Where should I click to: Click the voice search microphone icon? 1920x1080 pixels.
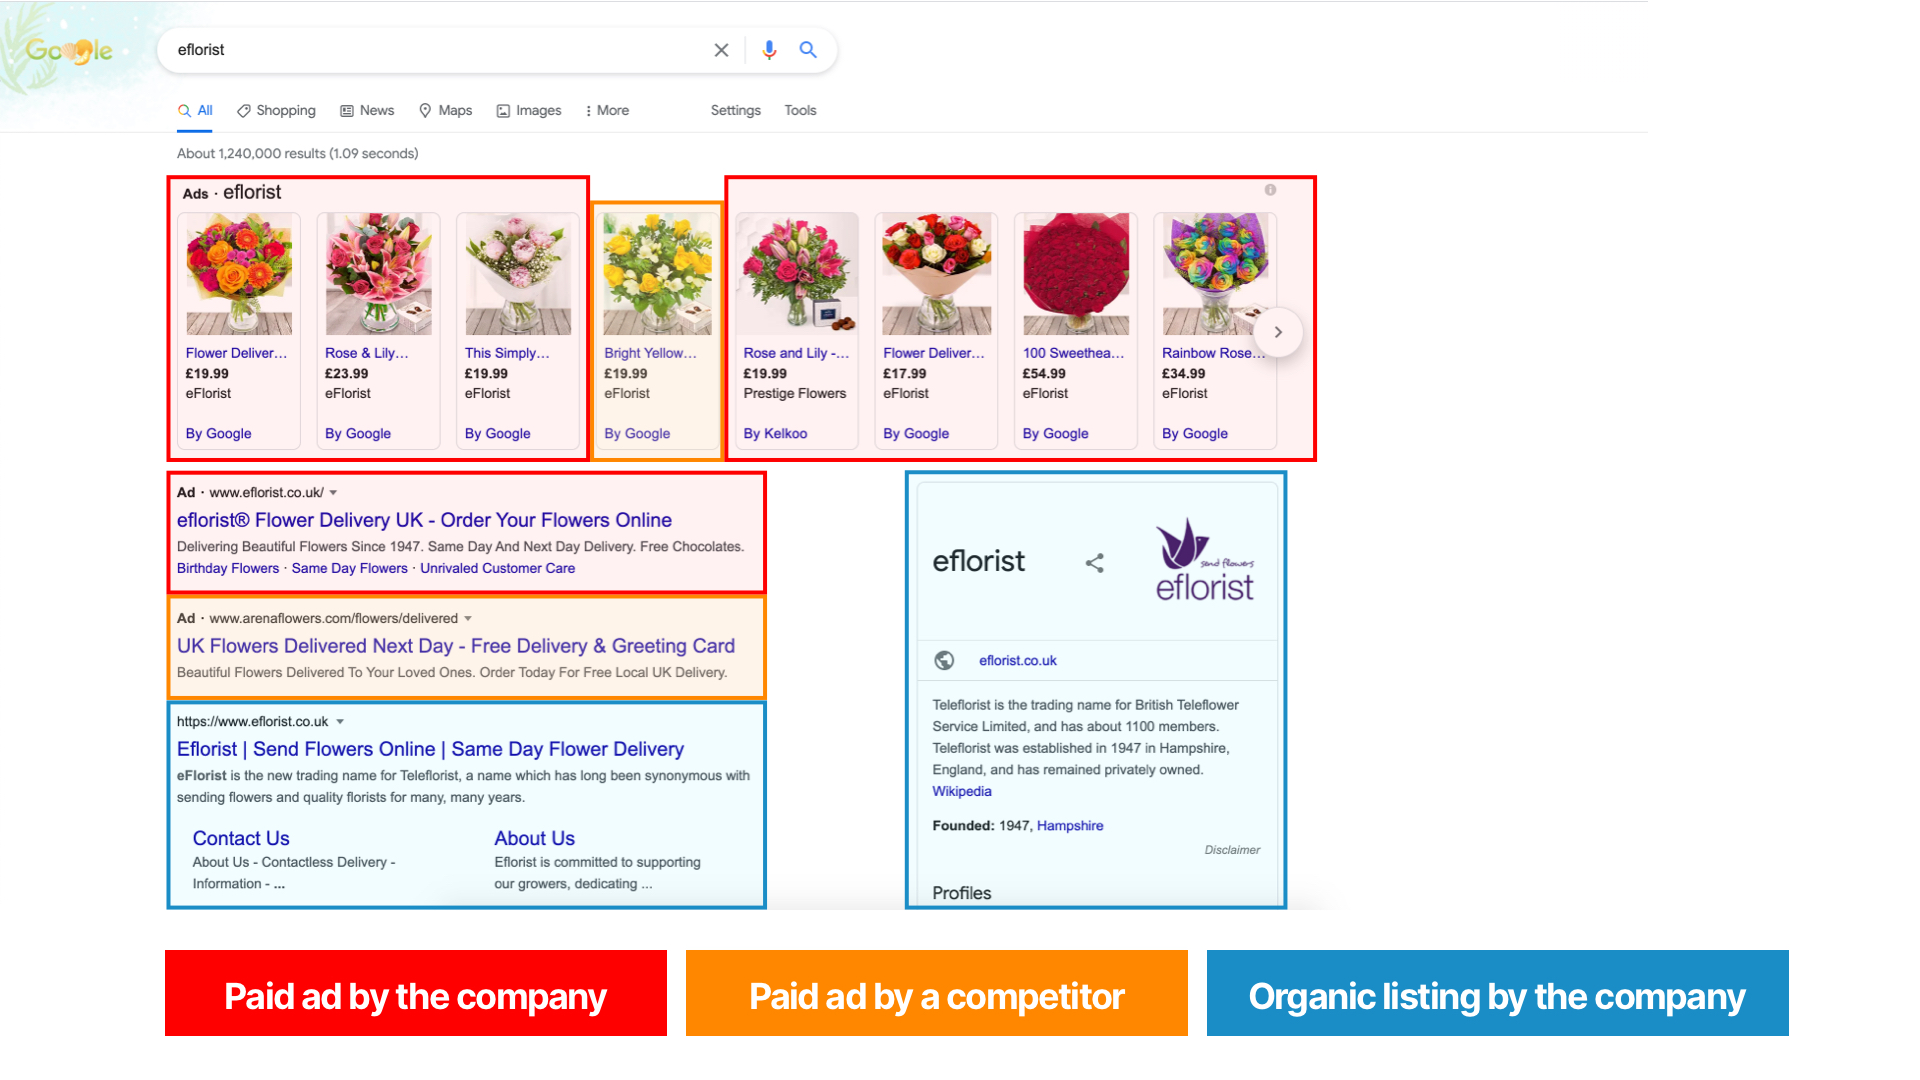click(769, 50)
